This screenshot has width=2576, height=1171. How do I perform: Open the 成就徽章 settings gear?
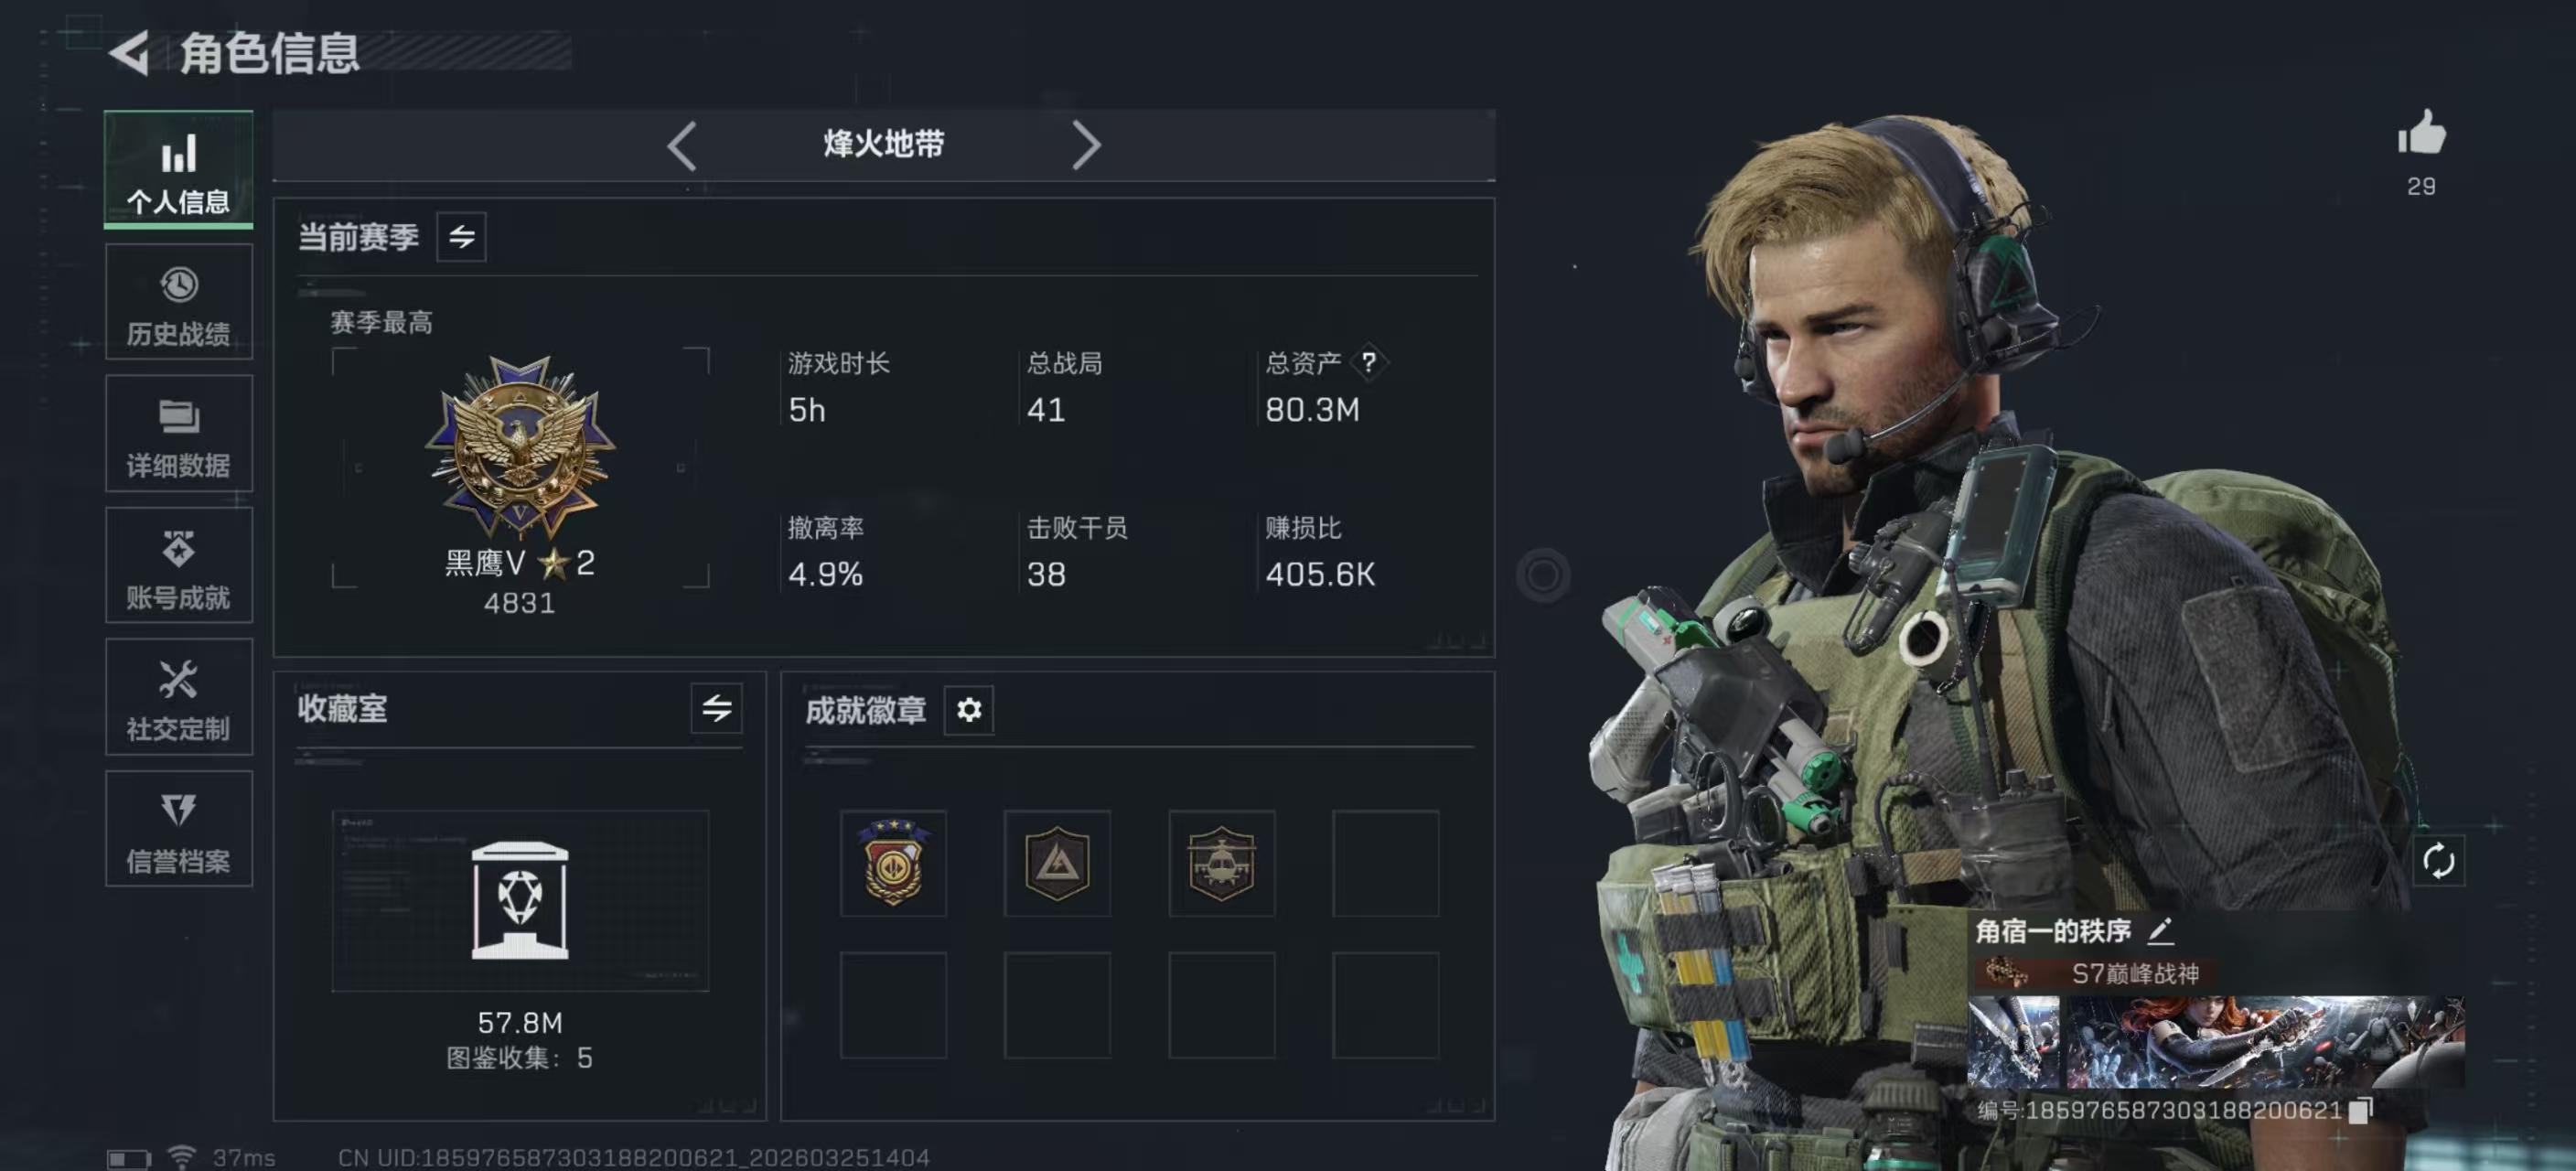968,709
